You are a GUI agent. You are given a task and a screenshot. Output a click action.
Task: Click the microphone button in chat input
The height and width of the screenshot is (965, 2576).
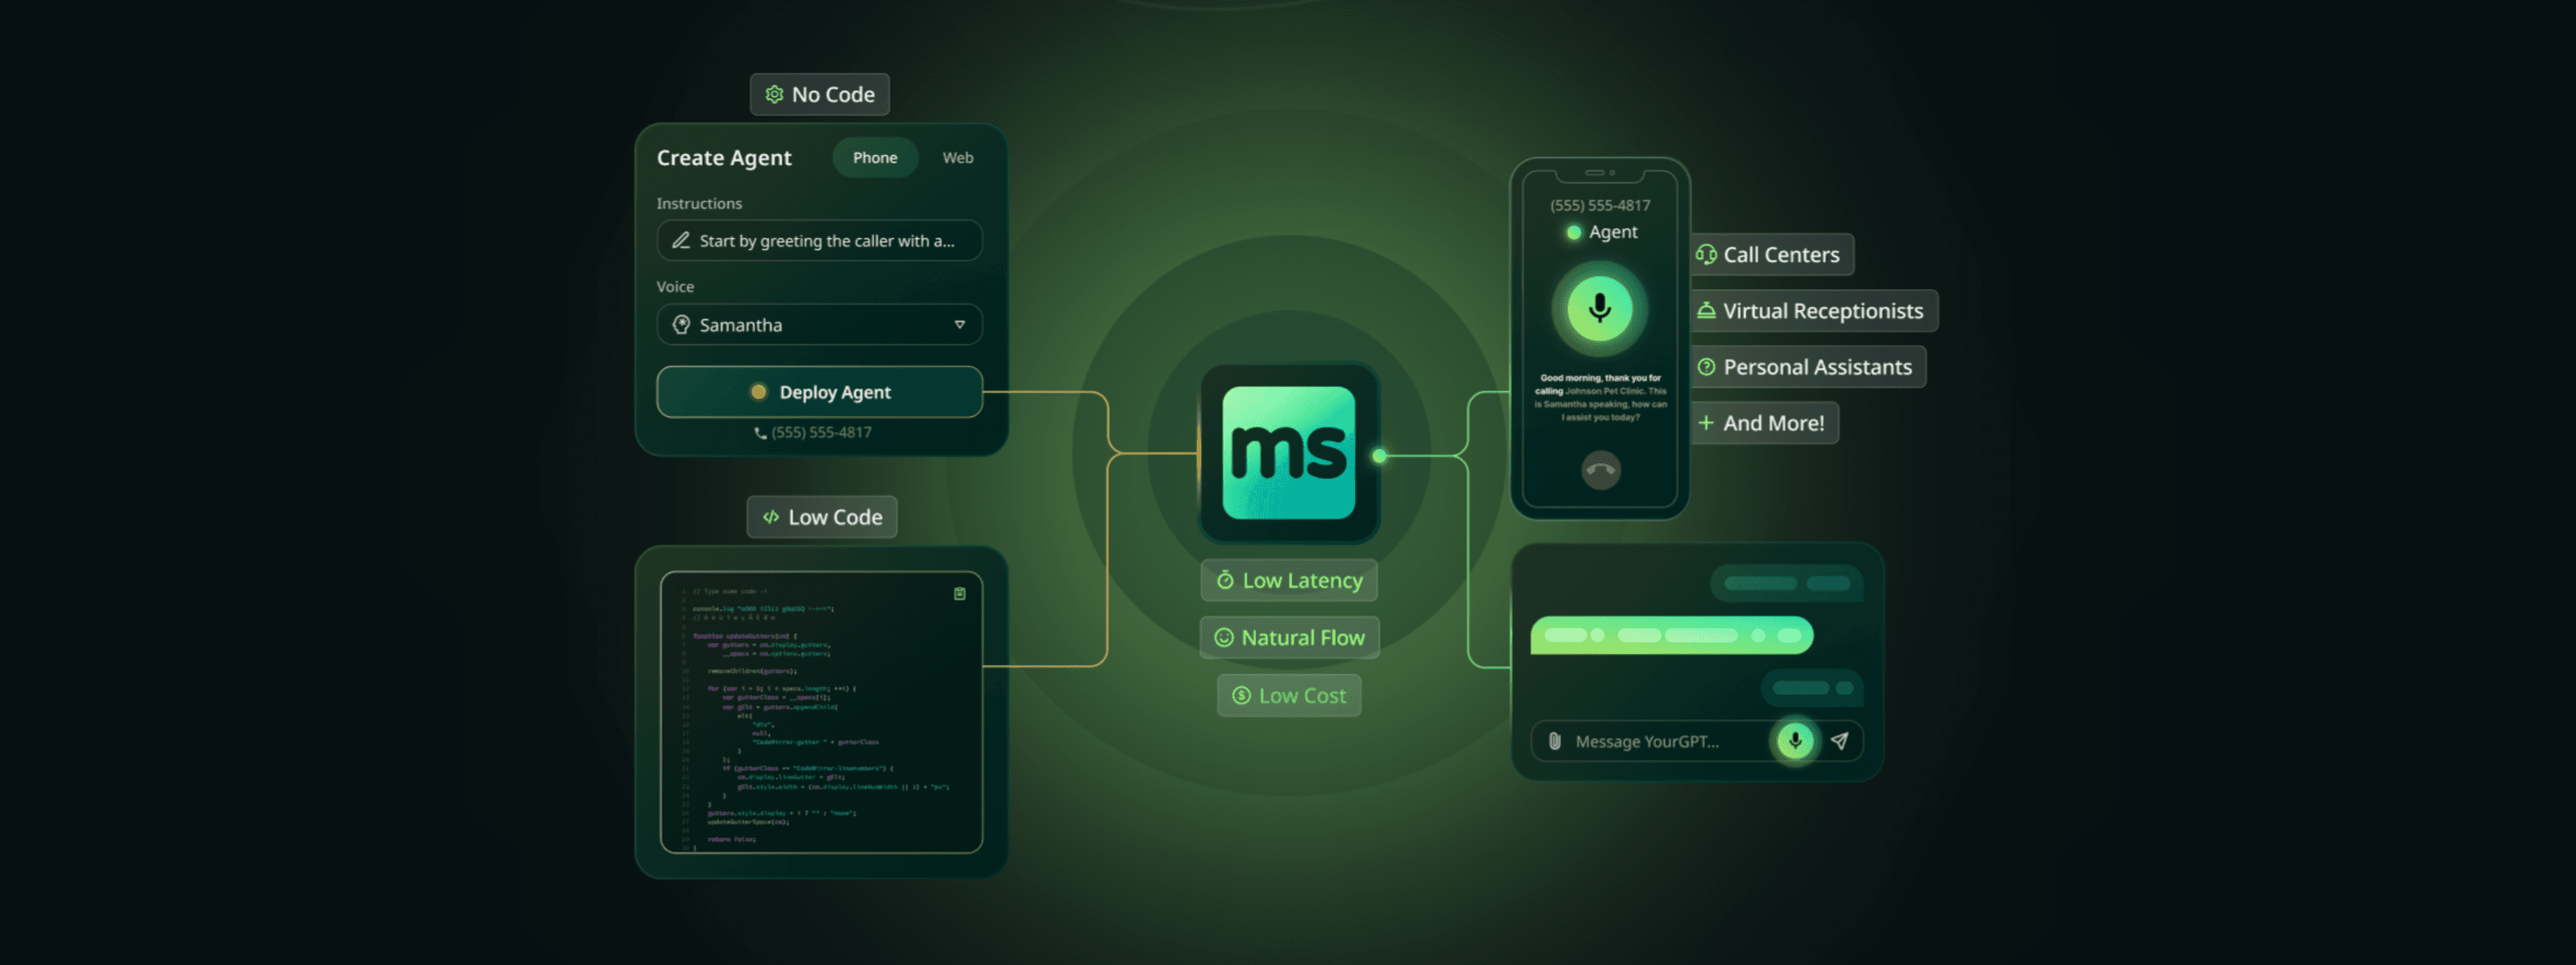click(1795, 741)
